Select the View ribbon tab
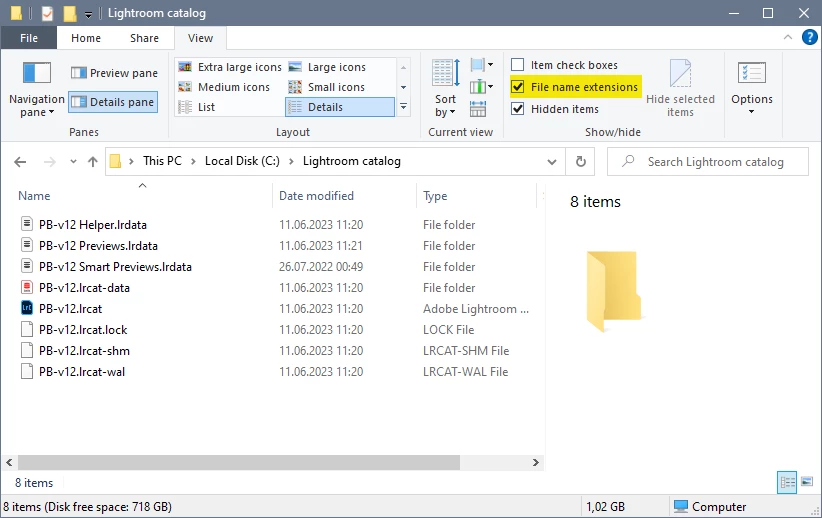Viewport: 822px width, 518px height. click(200, 38)
